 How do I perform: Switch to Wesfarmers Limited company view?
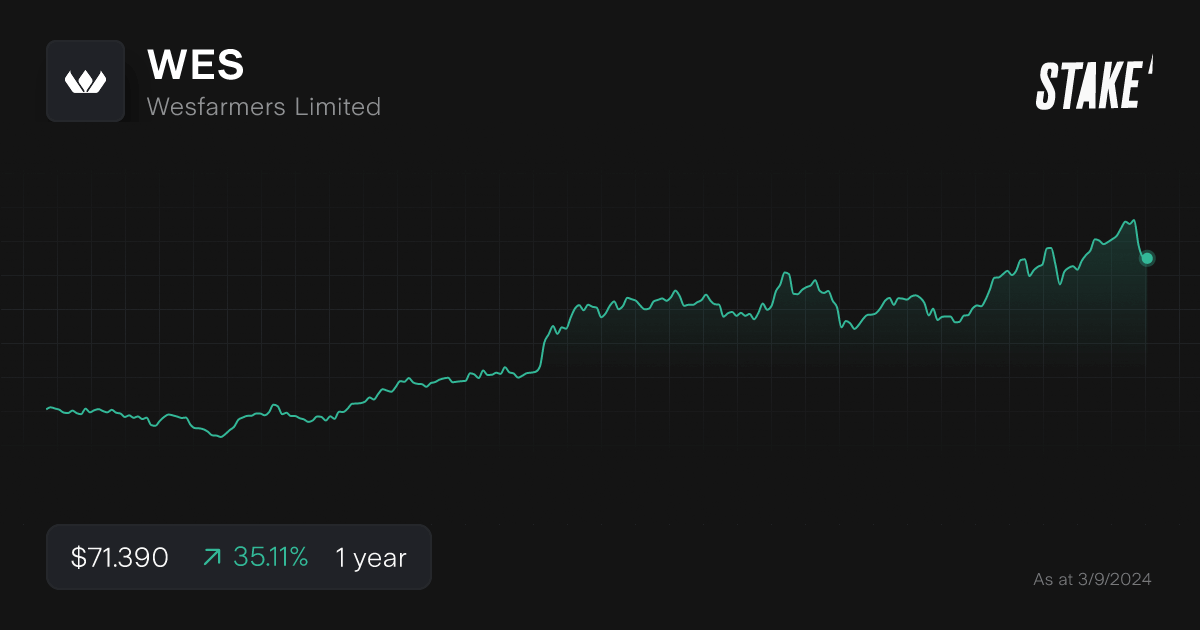point(263,106)
